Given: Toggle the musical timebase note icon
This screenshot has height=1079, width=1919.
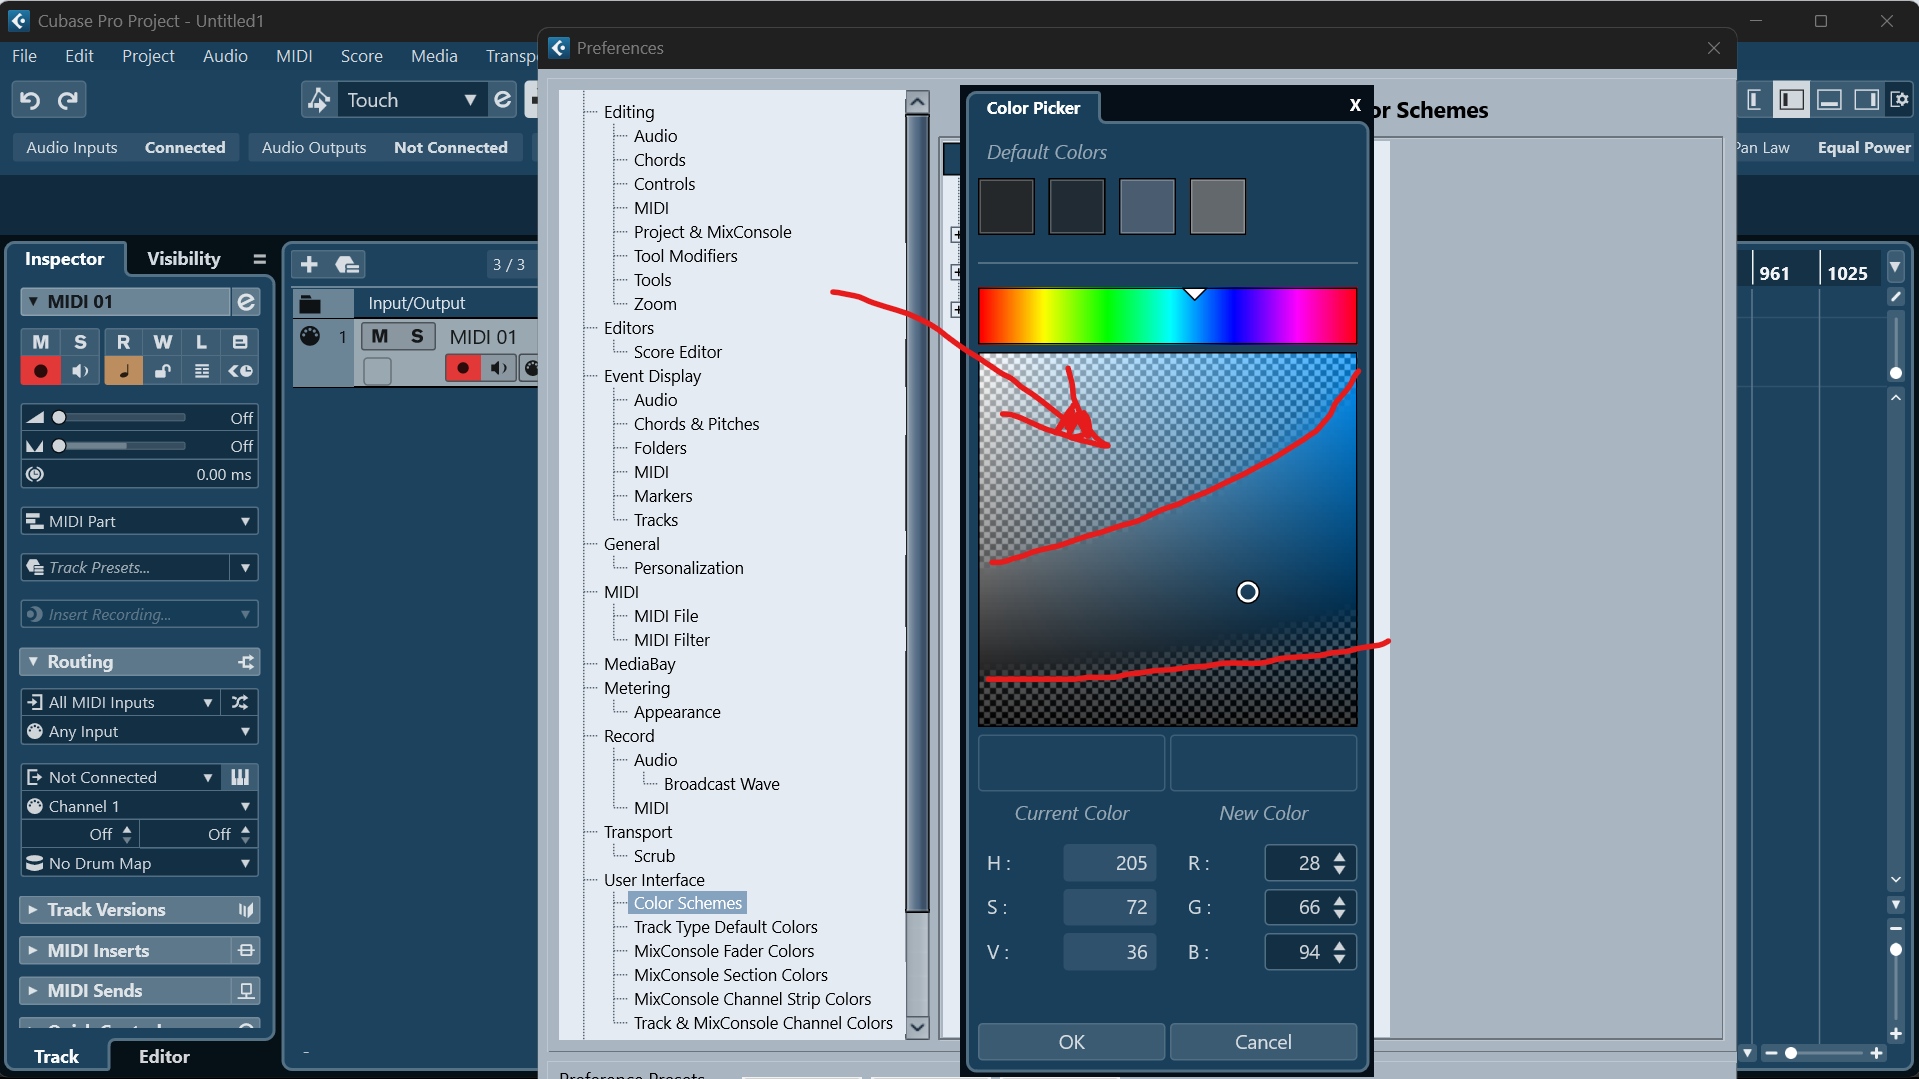Looking at the screenshot, I should [x=123, y=372].
